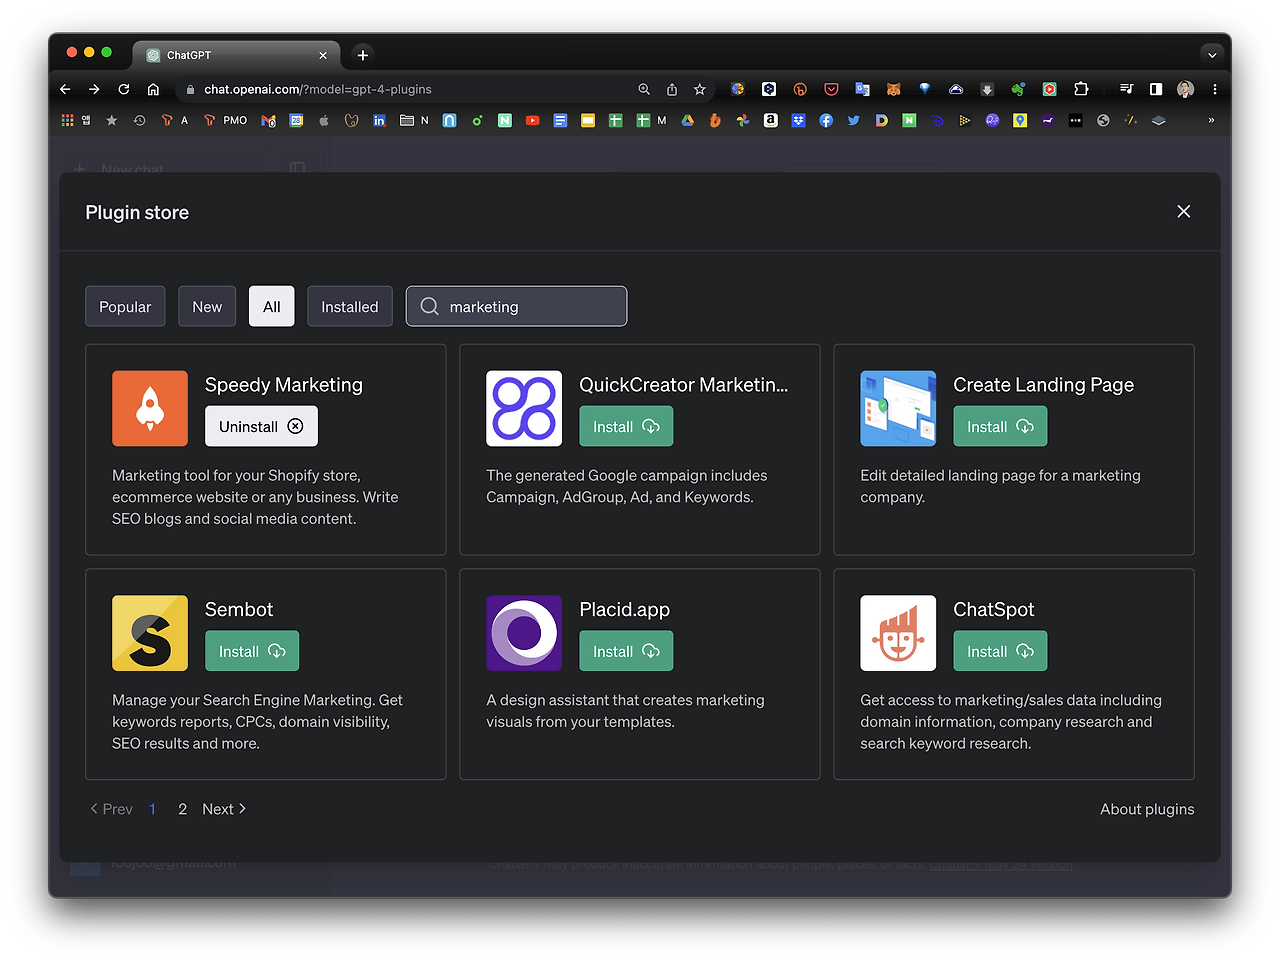Click the Prev page link

[111, 809]
